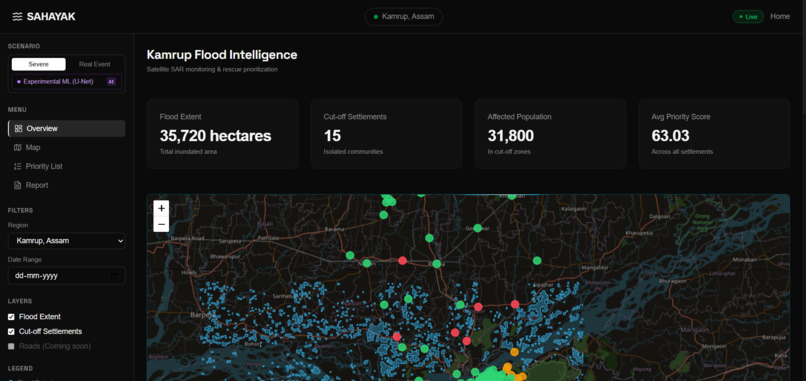806x381 pixels.
Task: Switch to the Real Event scenario
Action: 95,64
